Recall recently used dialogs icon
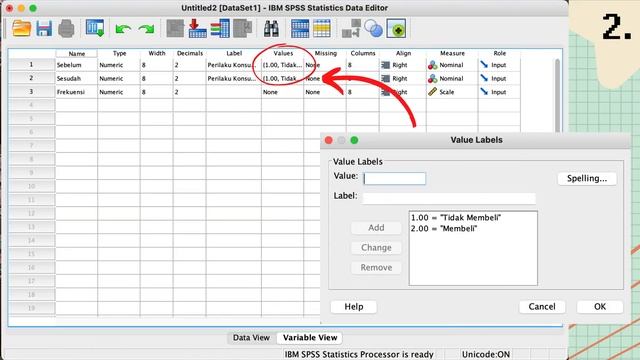 tap(95, 29)
